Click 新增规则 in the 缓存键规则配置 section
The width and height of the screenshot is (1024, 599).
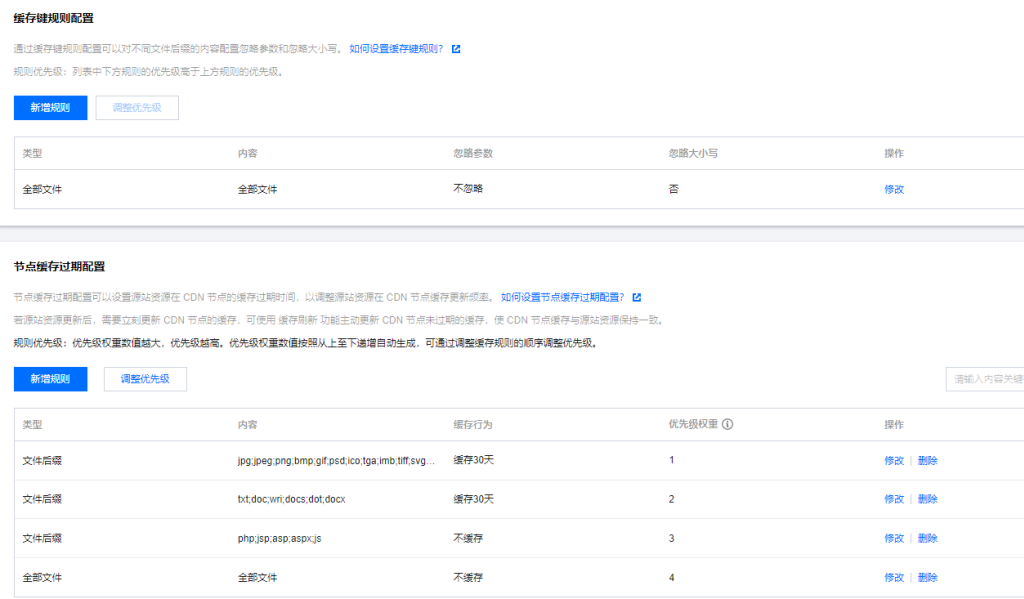pyautogui.click(x=50, y=108)
